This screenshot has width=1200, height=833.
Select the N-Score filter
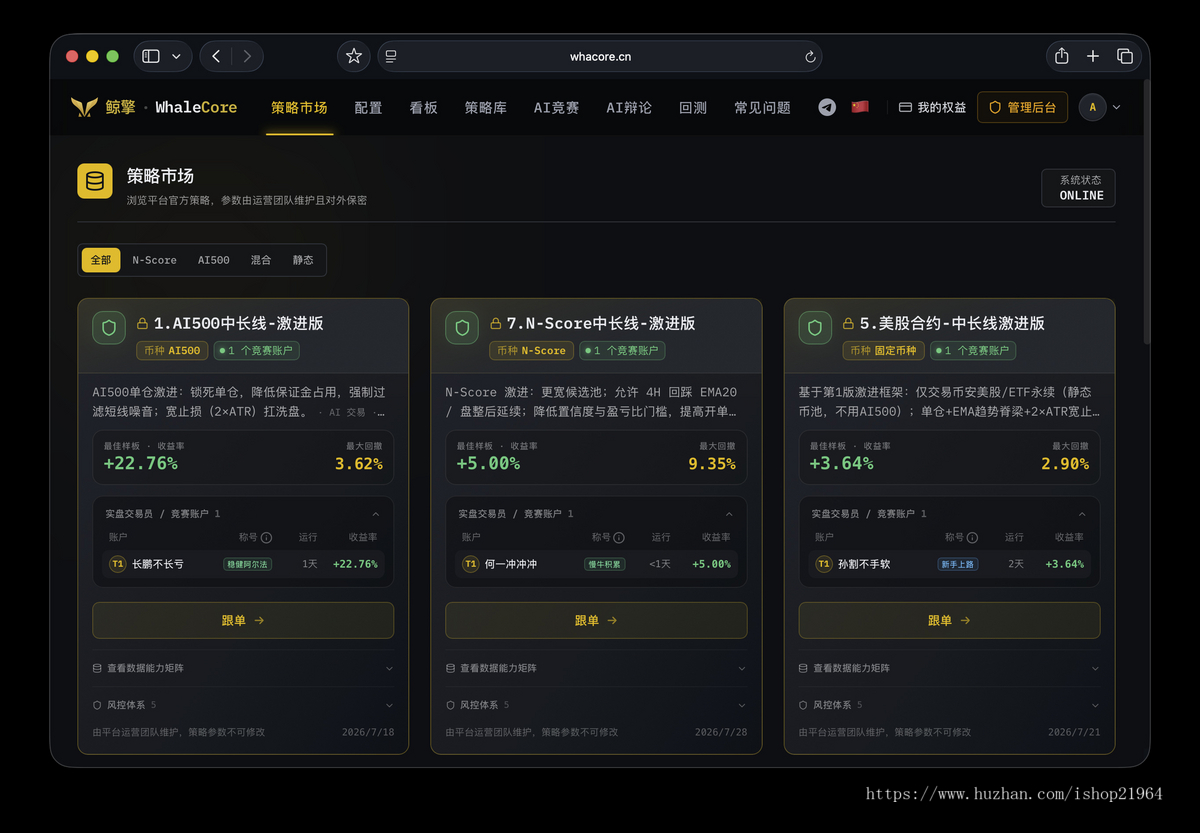pyautogui.click(x=154, y=260)
